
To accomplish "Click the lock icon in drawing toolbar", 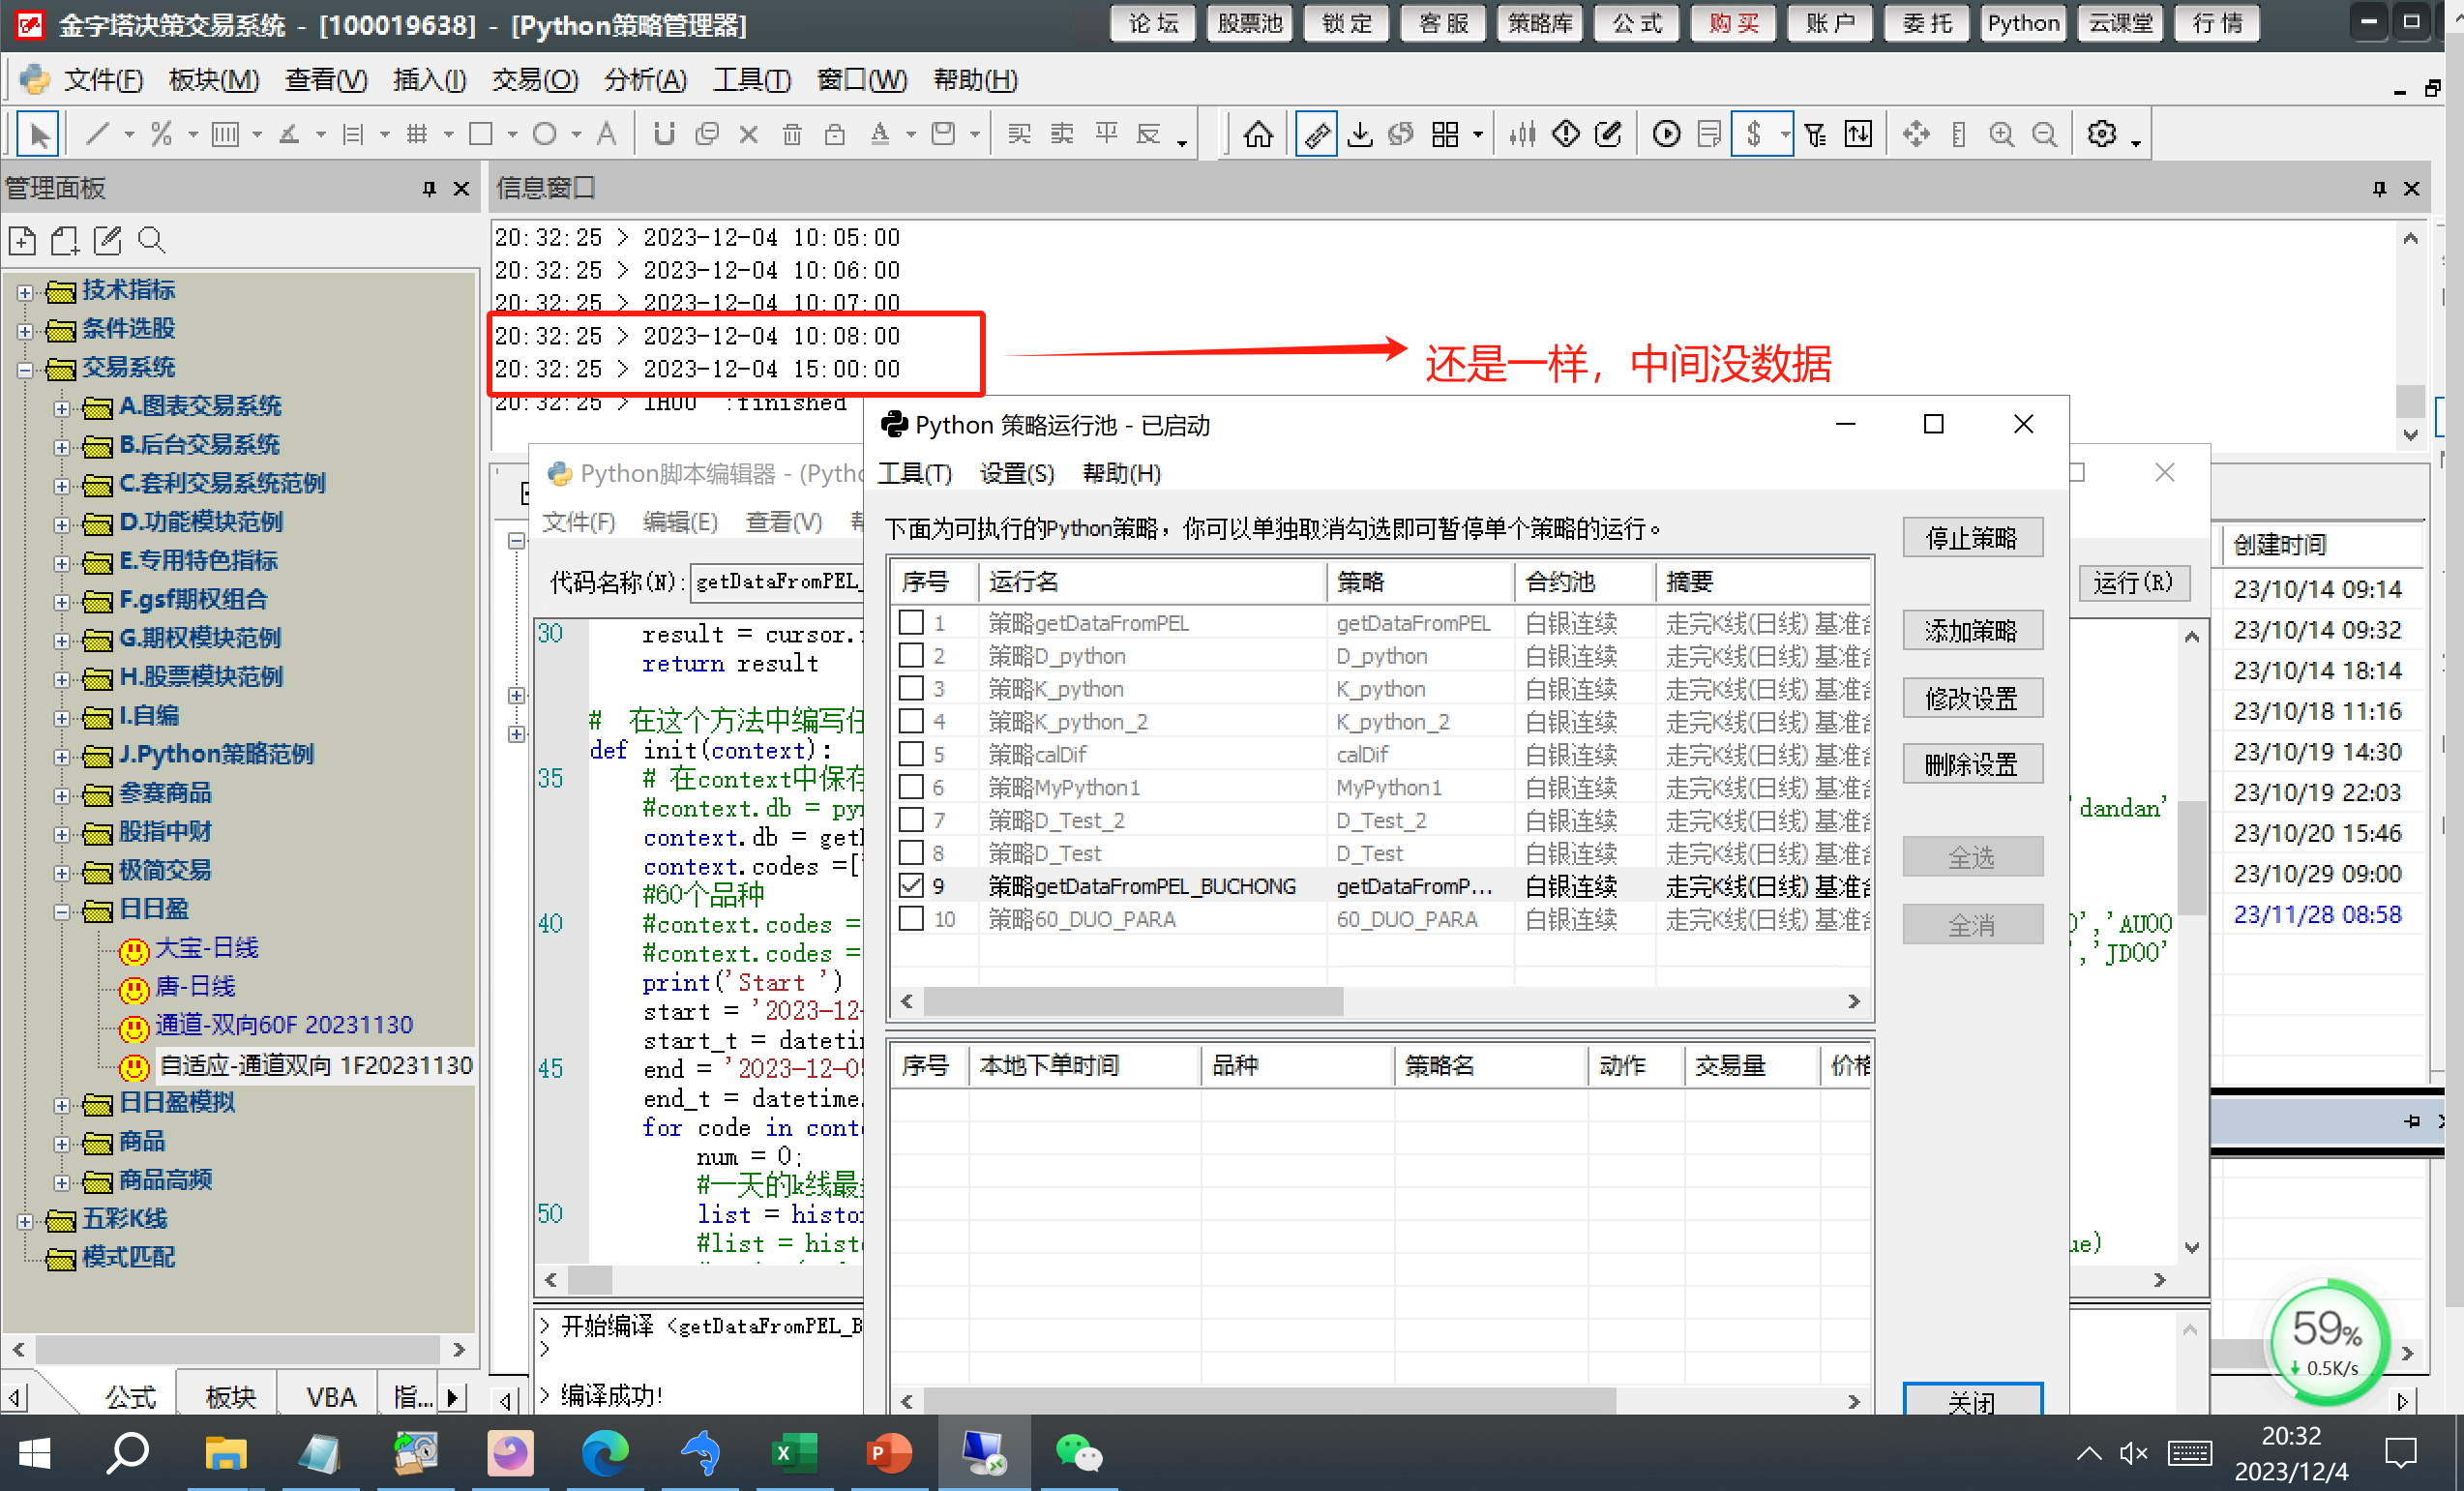I will 834,133.
